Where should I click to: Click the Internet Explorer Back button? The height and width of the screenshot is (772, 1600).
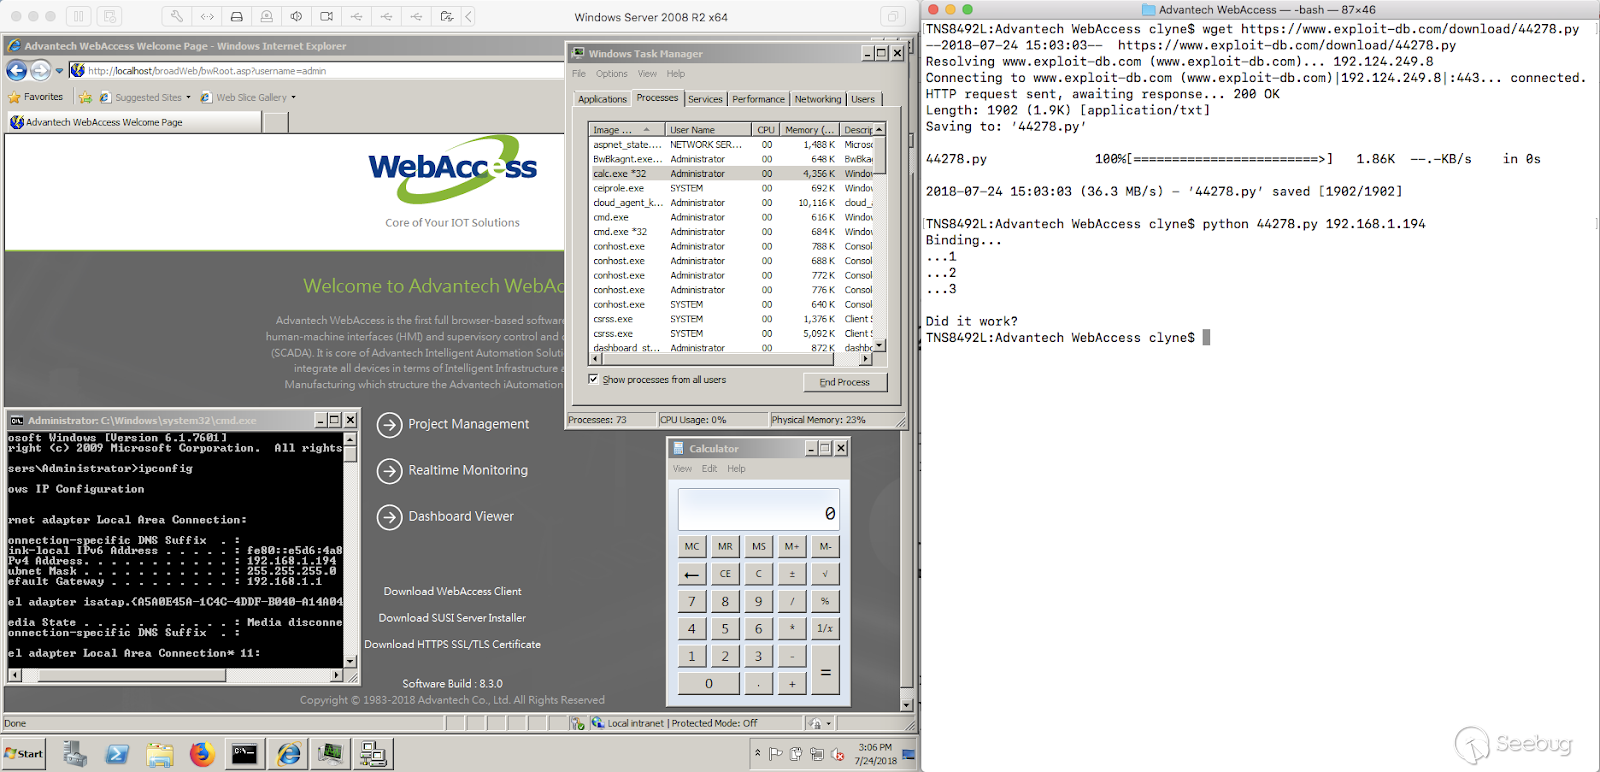pos(16,70)
